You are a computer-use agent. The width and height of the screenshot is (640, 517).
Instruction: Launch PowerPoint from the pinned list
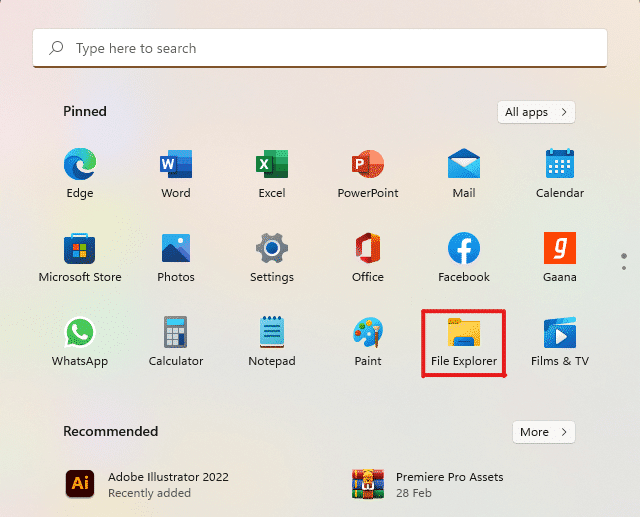click(368, 173)
